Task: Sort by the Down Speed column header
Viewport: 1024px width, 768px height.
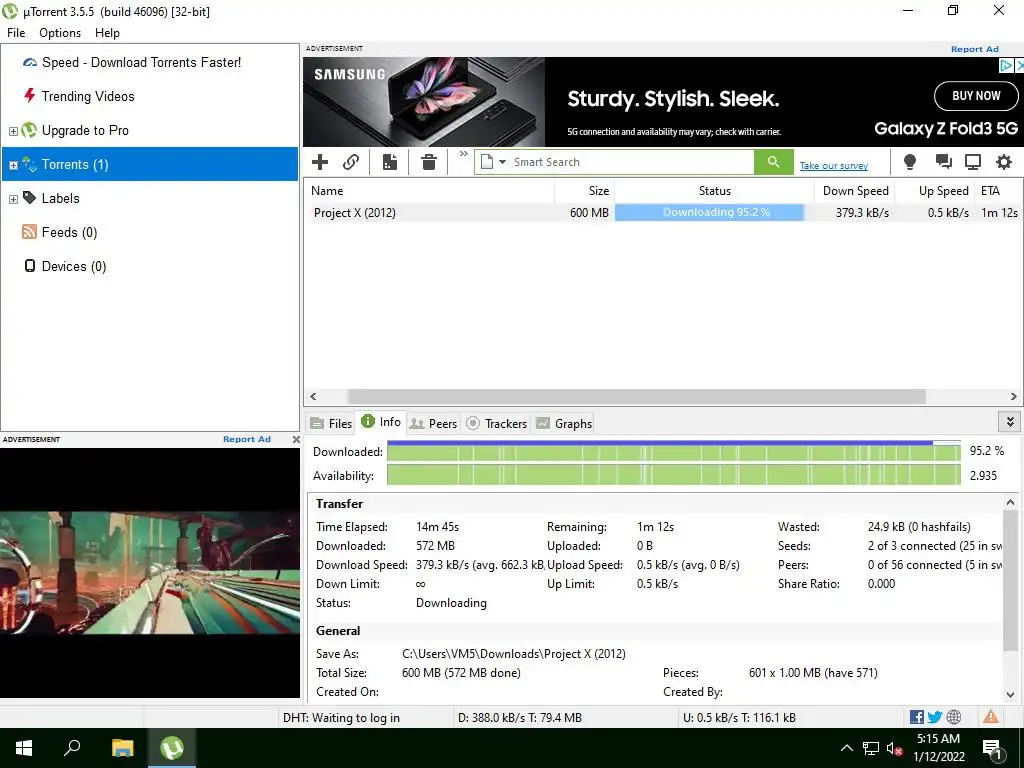Action: 854,191
